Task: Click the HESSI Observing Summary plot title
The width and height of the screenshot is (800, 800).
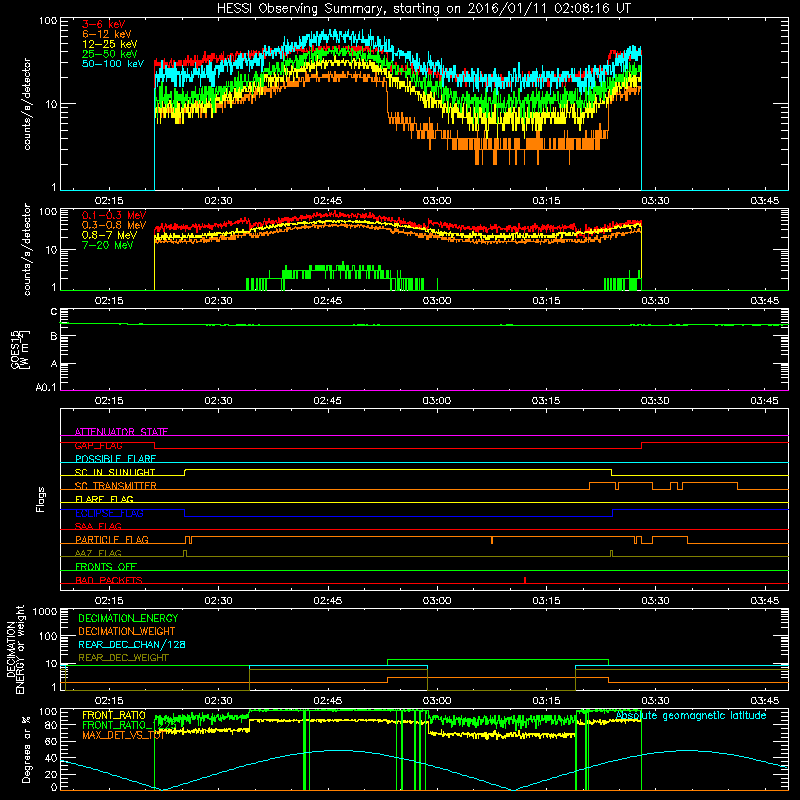Action: tap(423, 8)
